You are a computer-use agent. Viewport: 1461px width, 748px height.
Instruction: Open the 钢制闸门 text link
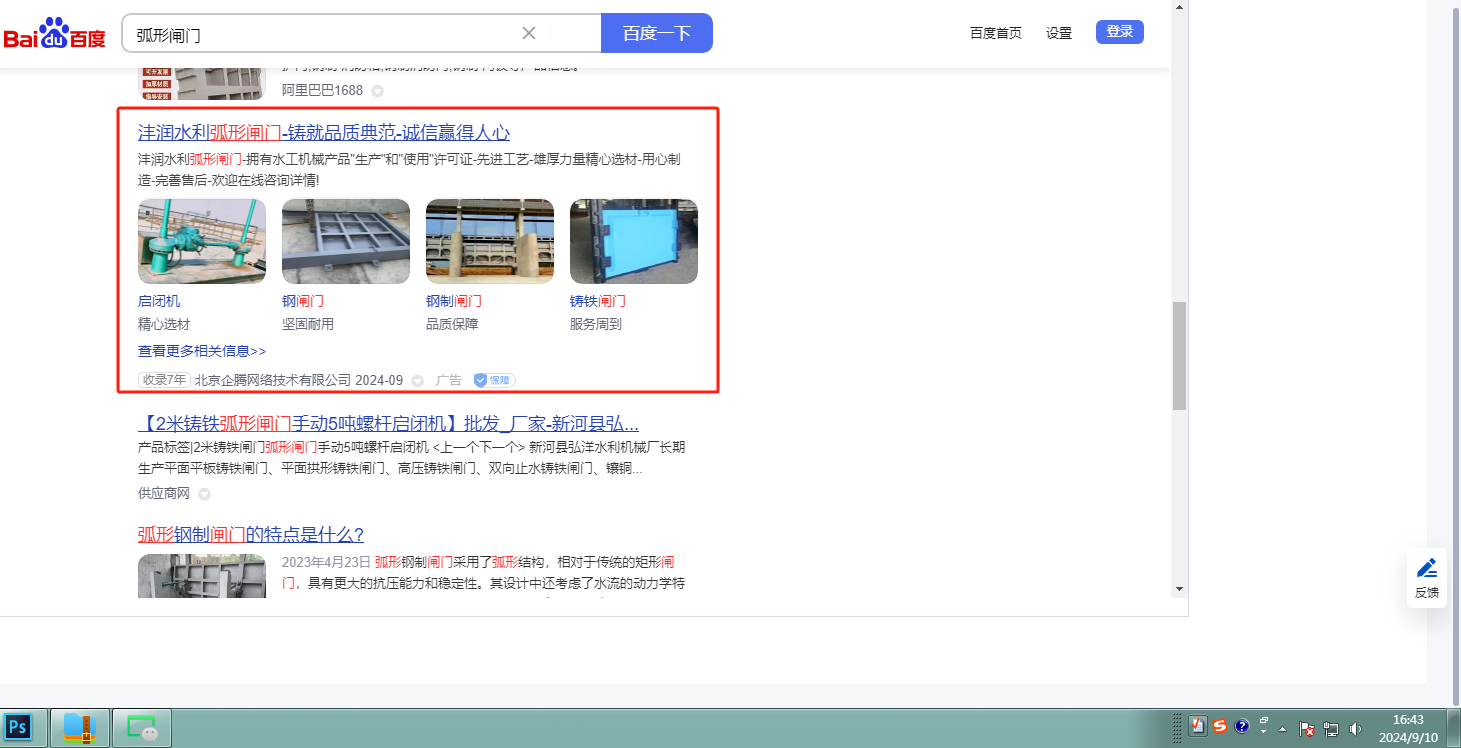454,301
